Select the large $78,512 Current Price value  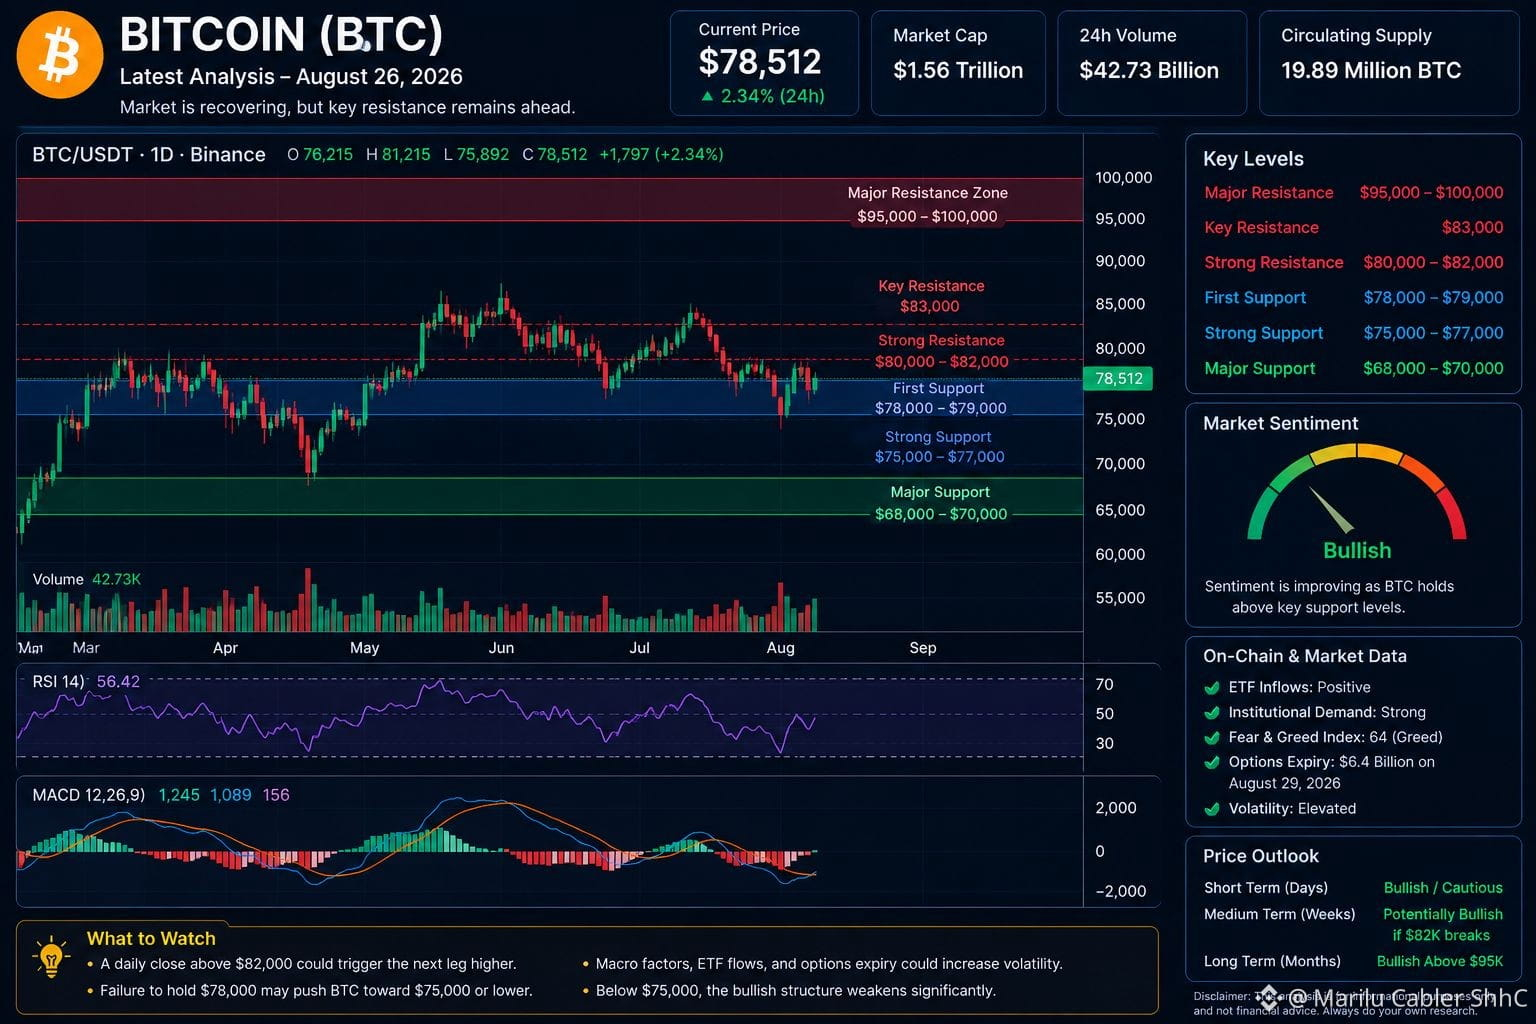coord(759,62)
